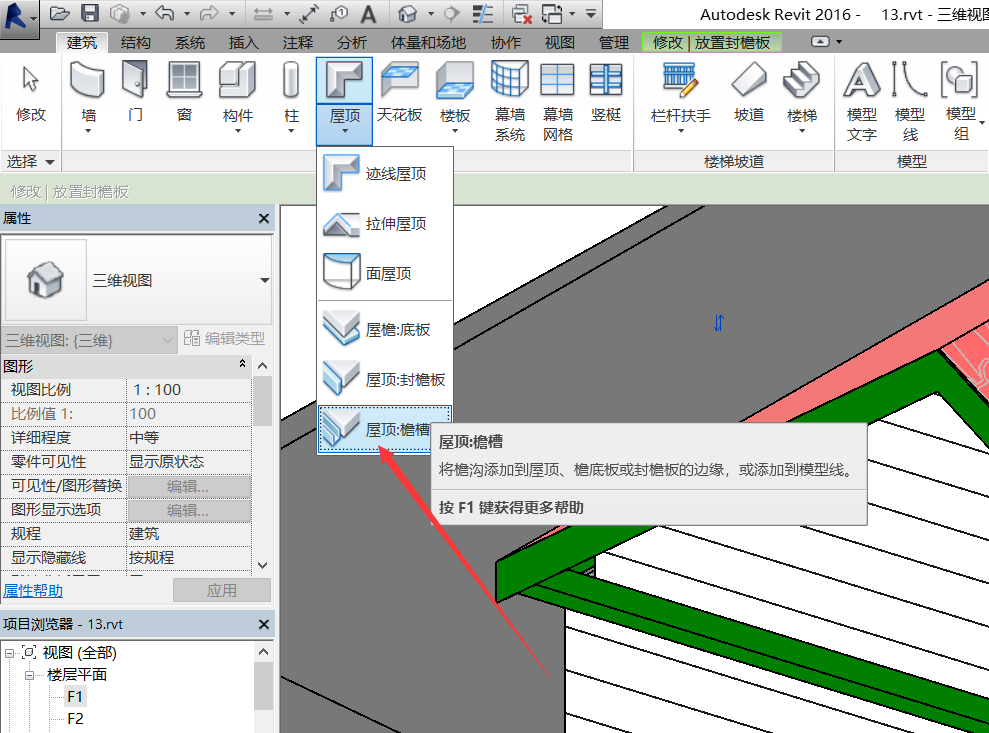Choose 屋顶:檐槽 gutter option
The image size is (989, 733).
coord(385,430)
